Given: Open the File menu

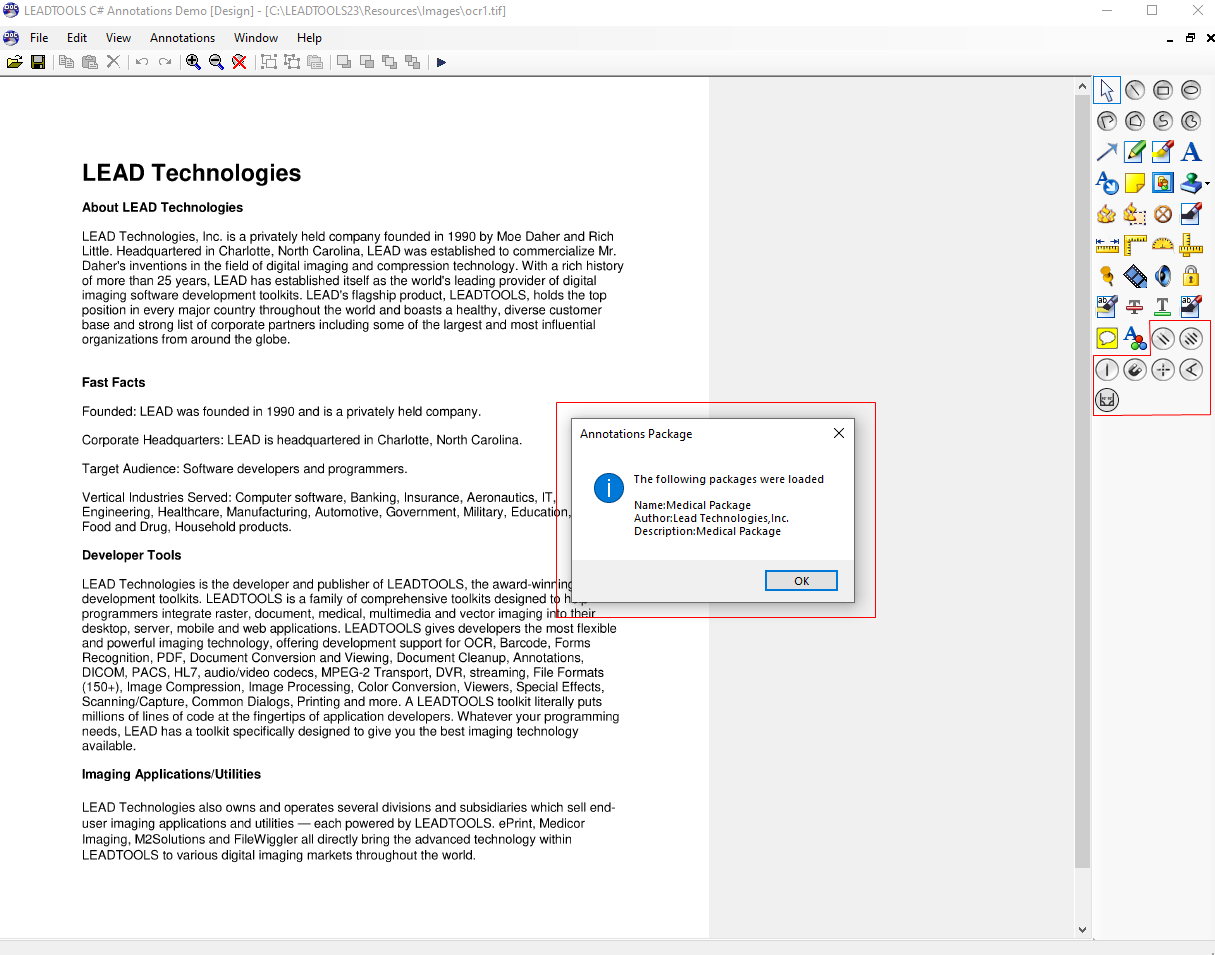Looking at the screenshot, I should 39,38.
